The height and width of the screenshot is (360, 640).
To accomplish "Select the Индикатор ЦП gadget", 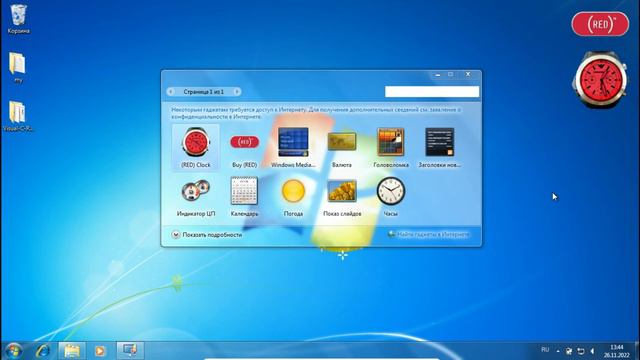I will tap(196, 196).
